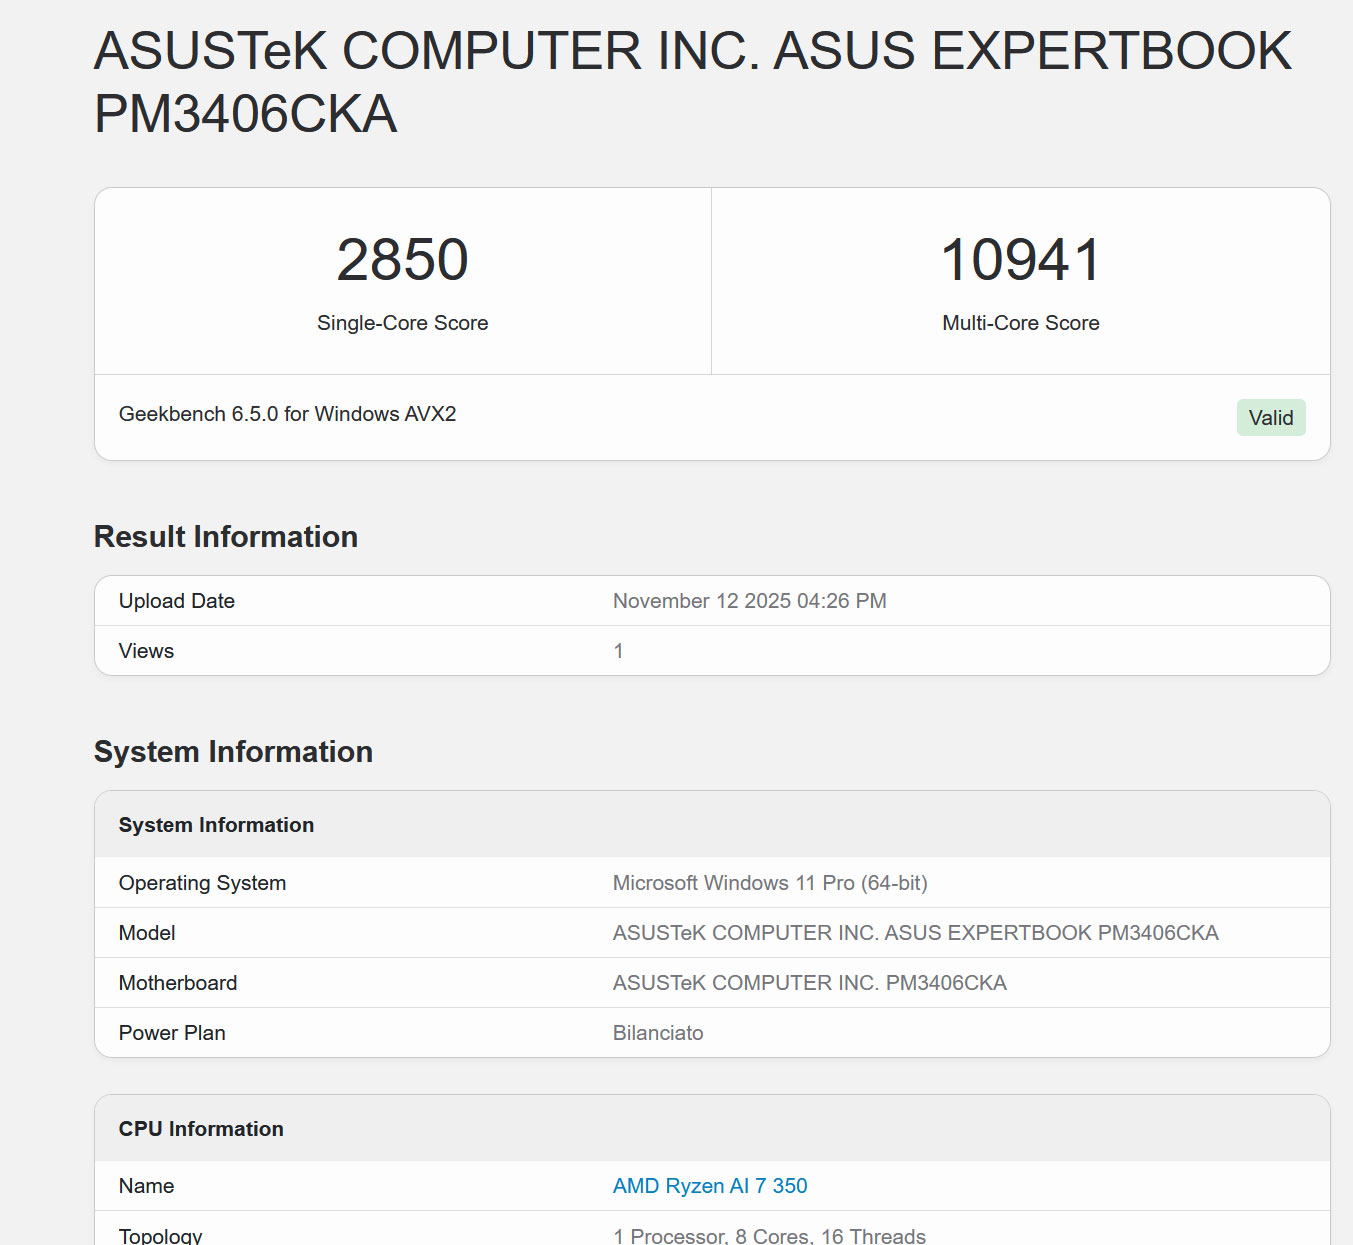Click the Power Plan value Bilanciato

pos(658,1033)
